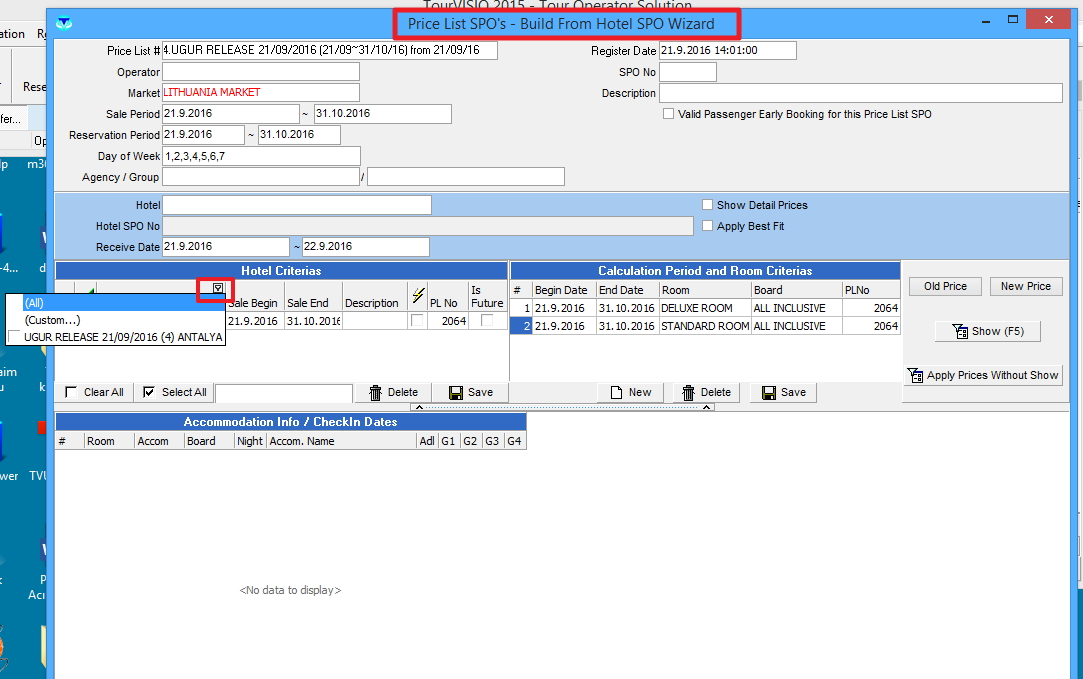Click New document icon in Calculation Period panel
Viewport: 1083px width, 679px height.
click(617, 393)
